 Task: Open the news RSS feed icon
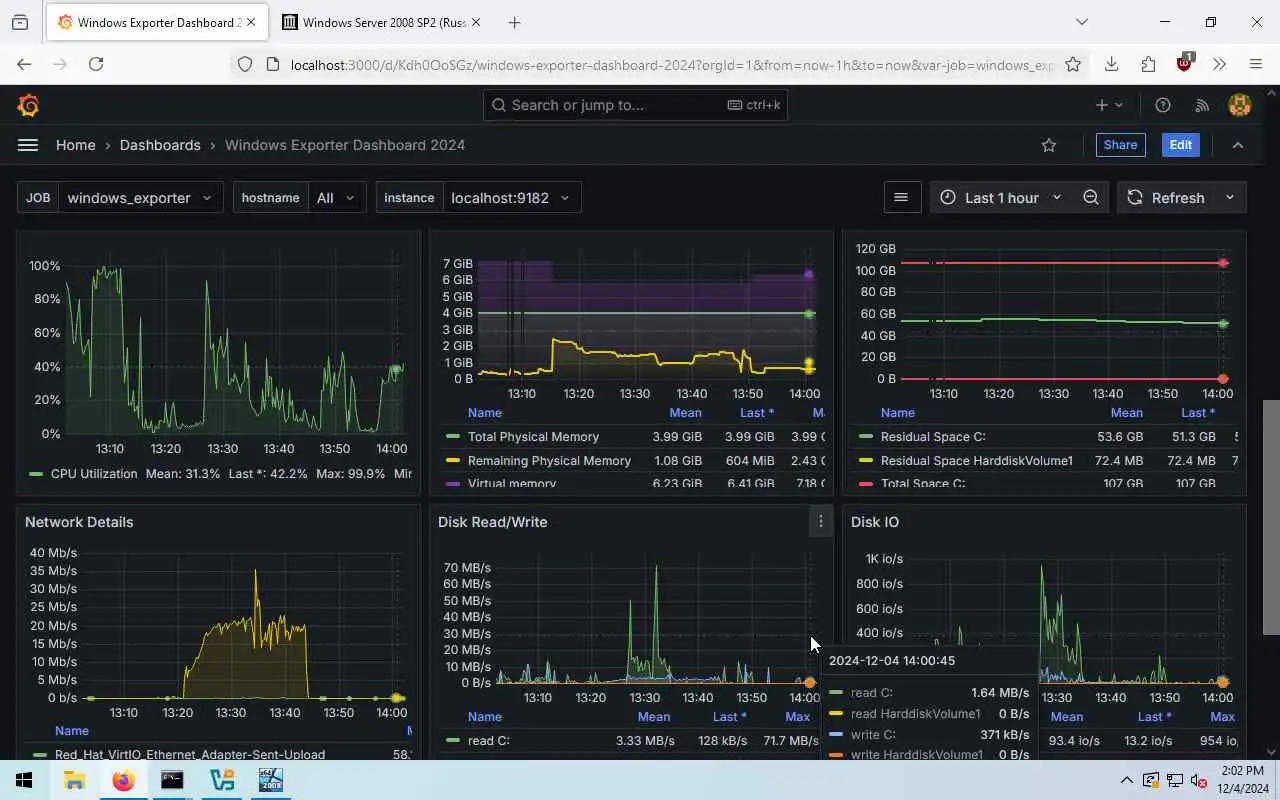(1202, 105)
